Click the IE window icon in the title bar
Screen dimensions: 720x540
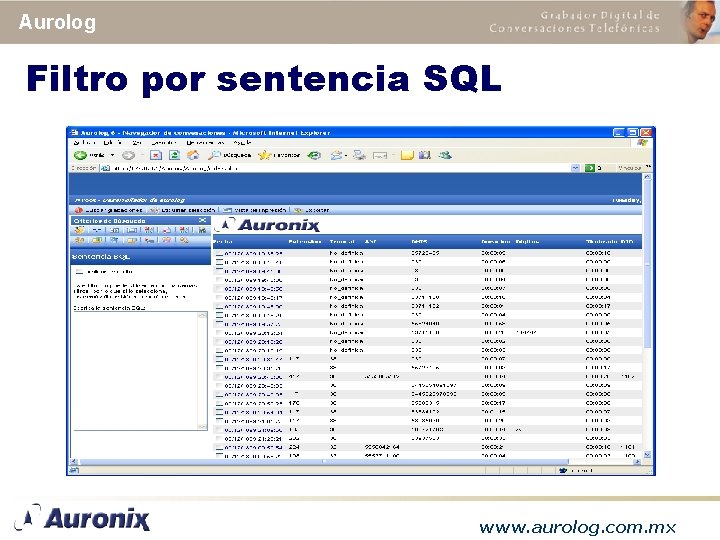(74, 132)
